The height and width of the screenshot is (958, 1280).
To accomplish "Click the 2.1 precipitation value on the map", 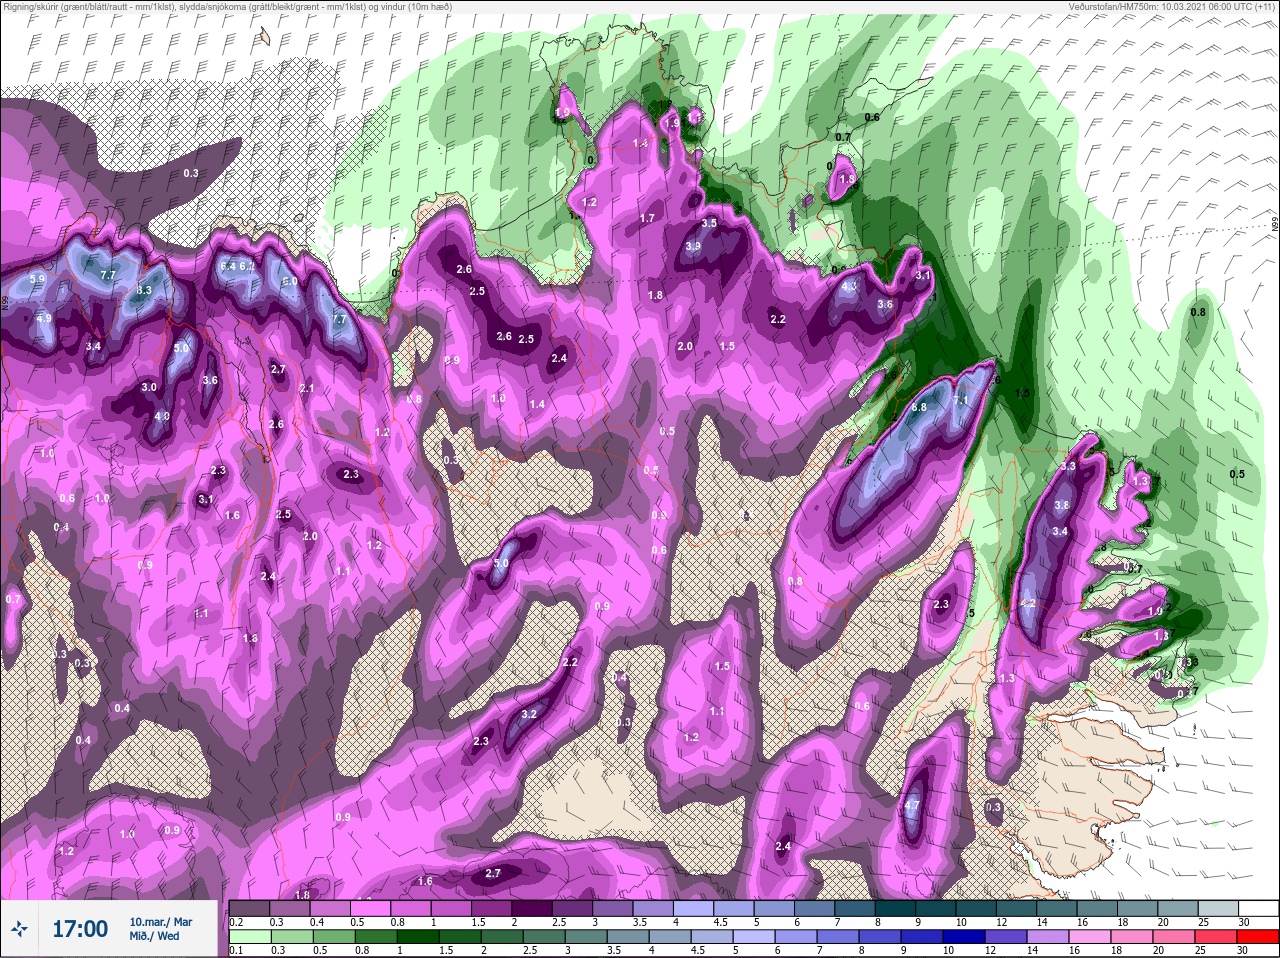I will coord(307,388).
